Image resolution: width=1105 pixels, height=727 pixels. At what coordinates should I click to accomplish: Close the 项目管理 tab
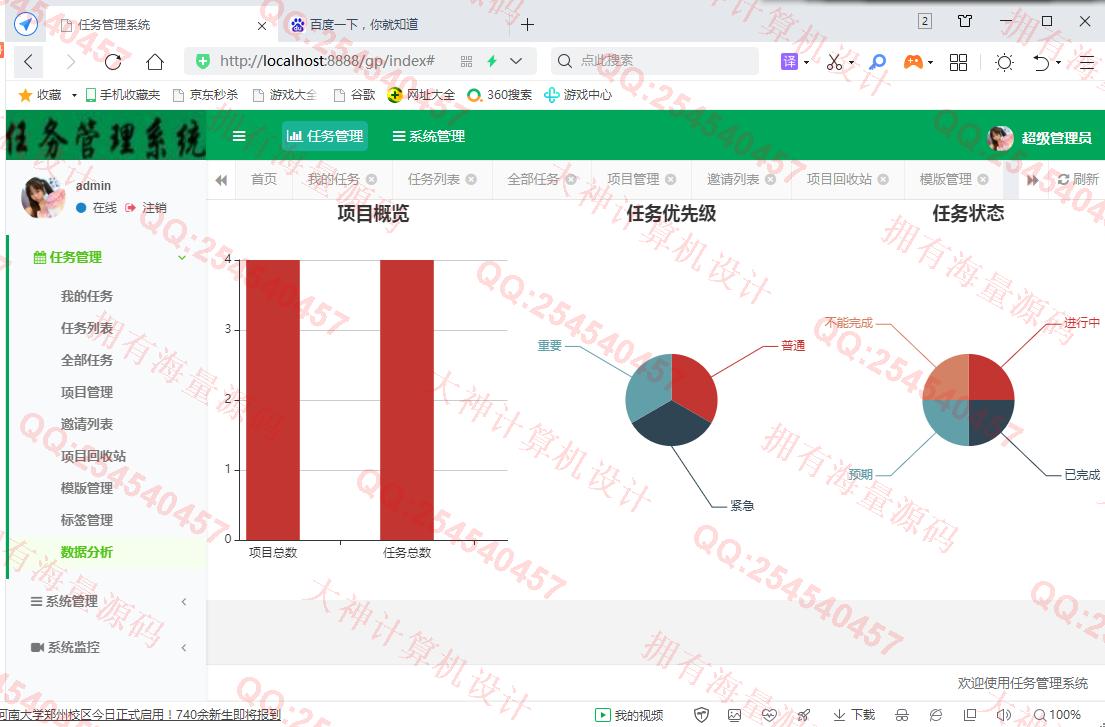(671, 180)
